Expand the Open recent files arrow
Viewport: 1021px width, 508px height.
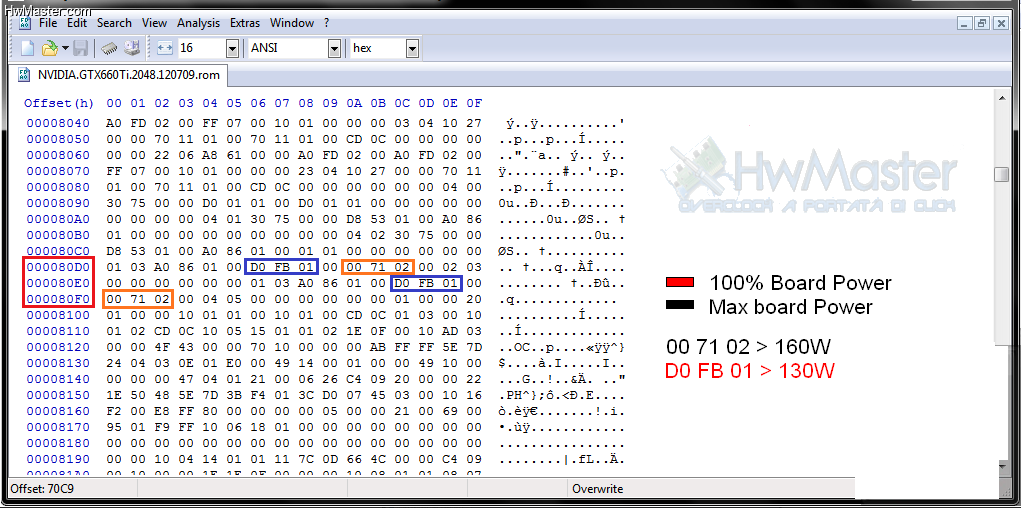click(65, 49)
